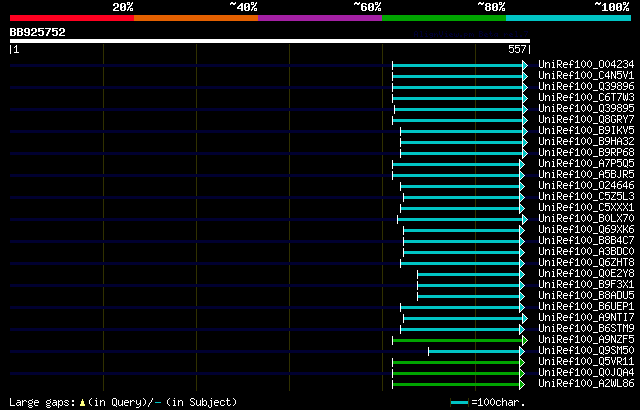Click the query start position label 1
This screenshot has width=640, height=410.
coord(16,49)
